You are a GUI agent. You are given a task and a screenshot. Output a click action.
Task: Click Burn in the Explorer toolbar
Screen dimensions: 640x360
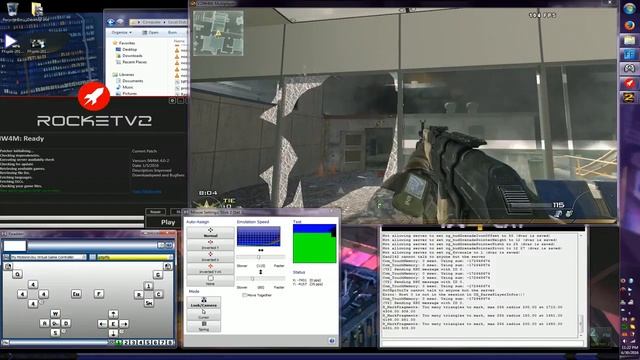[173, 32]
